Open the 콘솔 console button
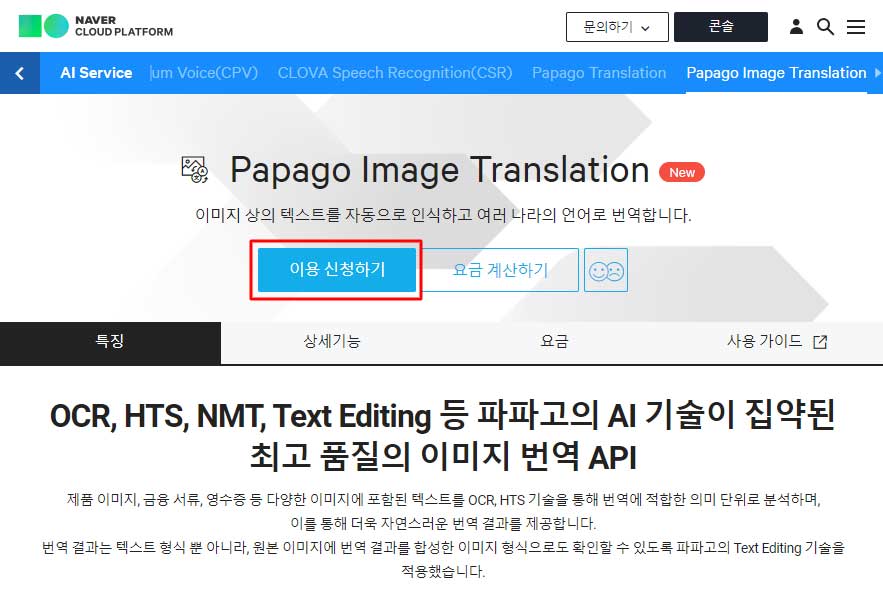 pyautogui.click(x=721, y=26)
